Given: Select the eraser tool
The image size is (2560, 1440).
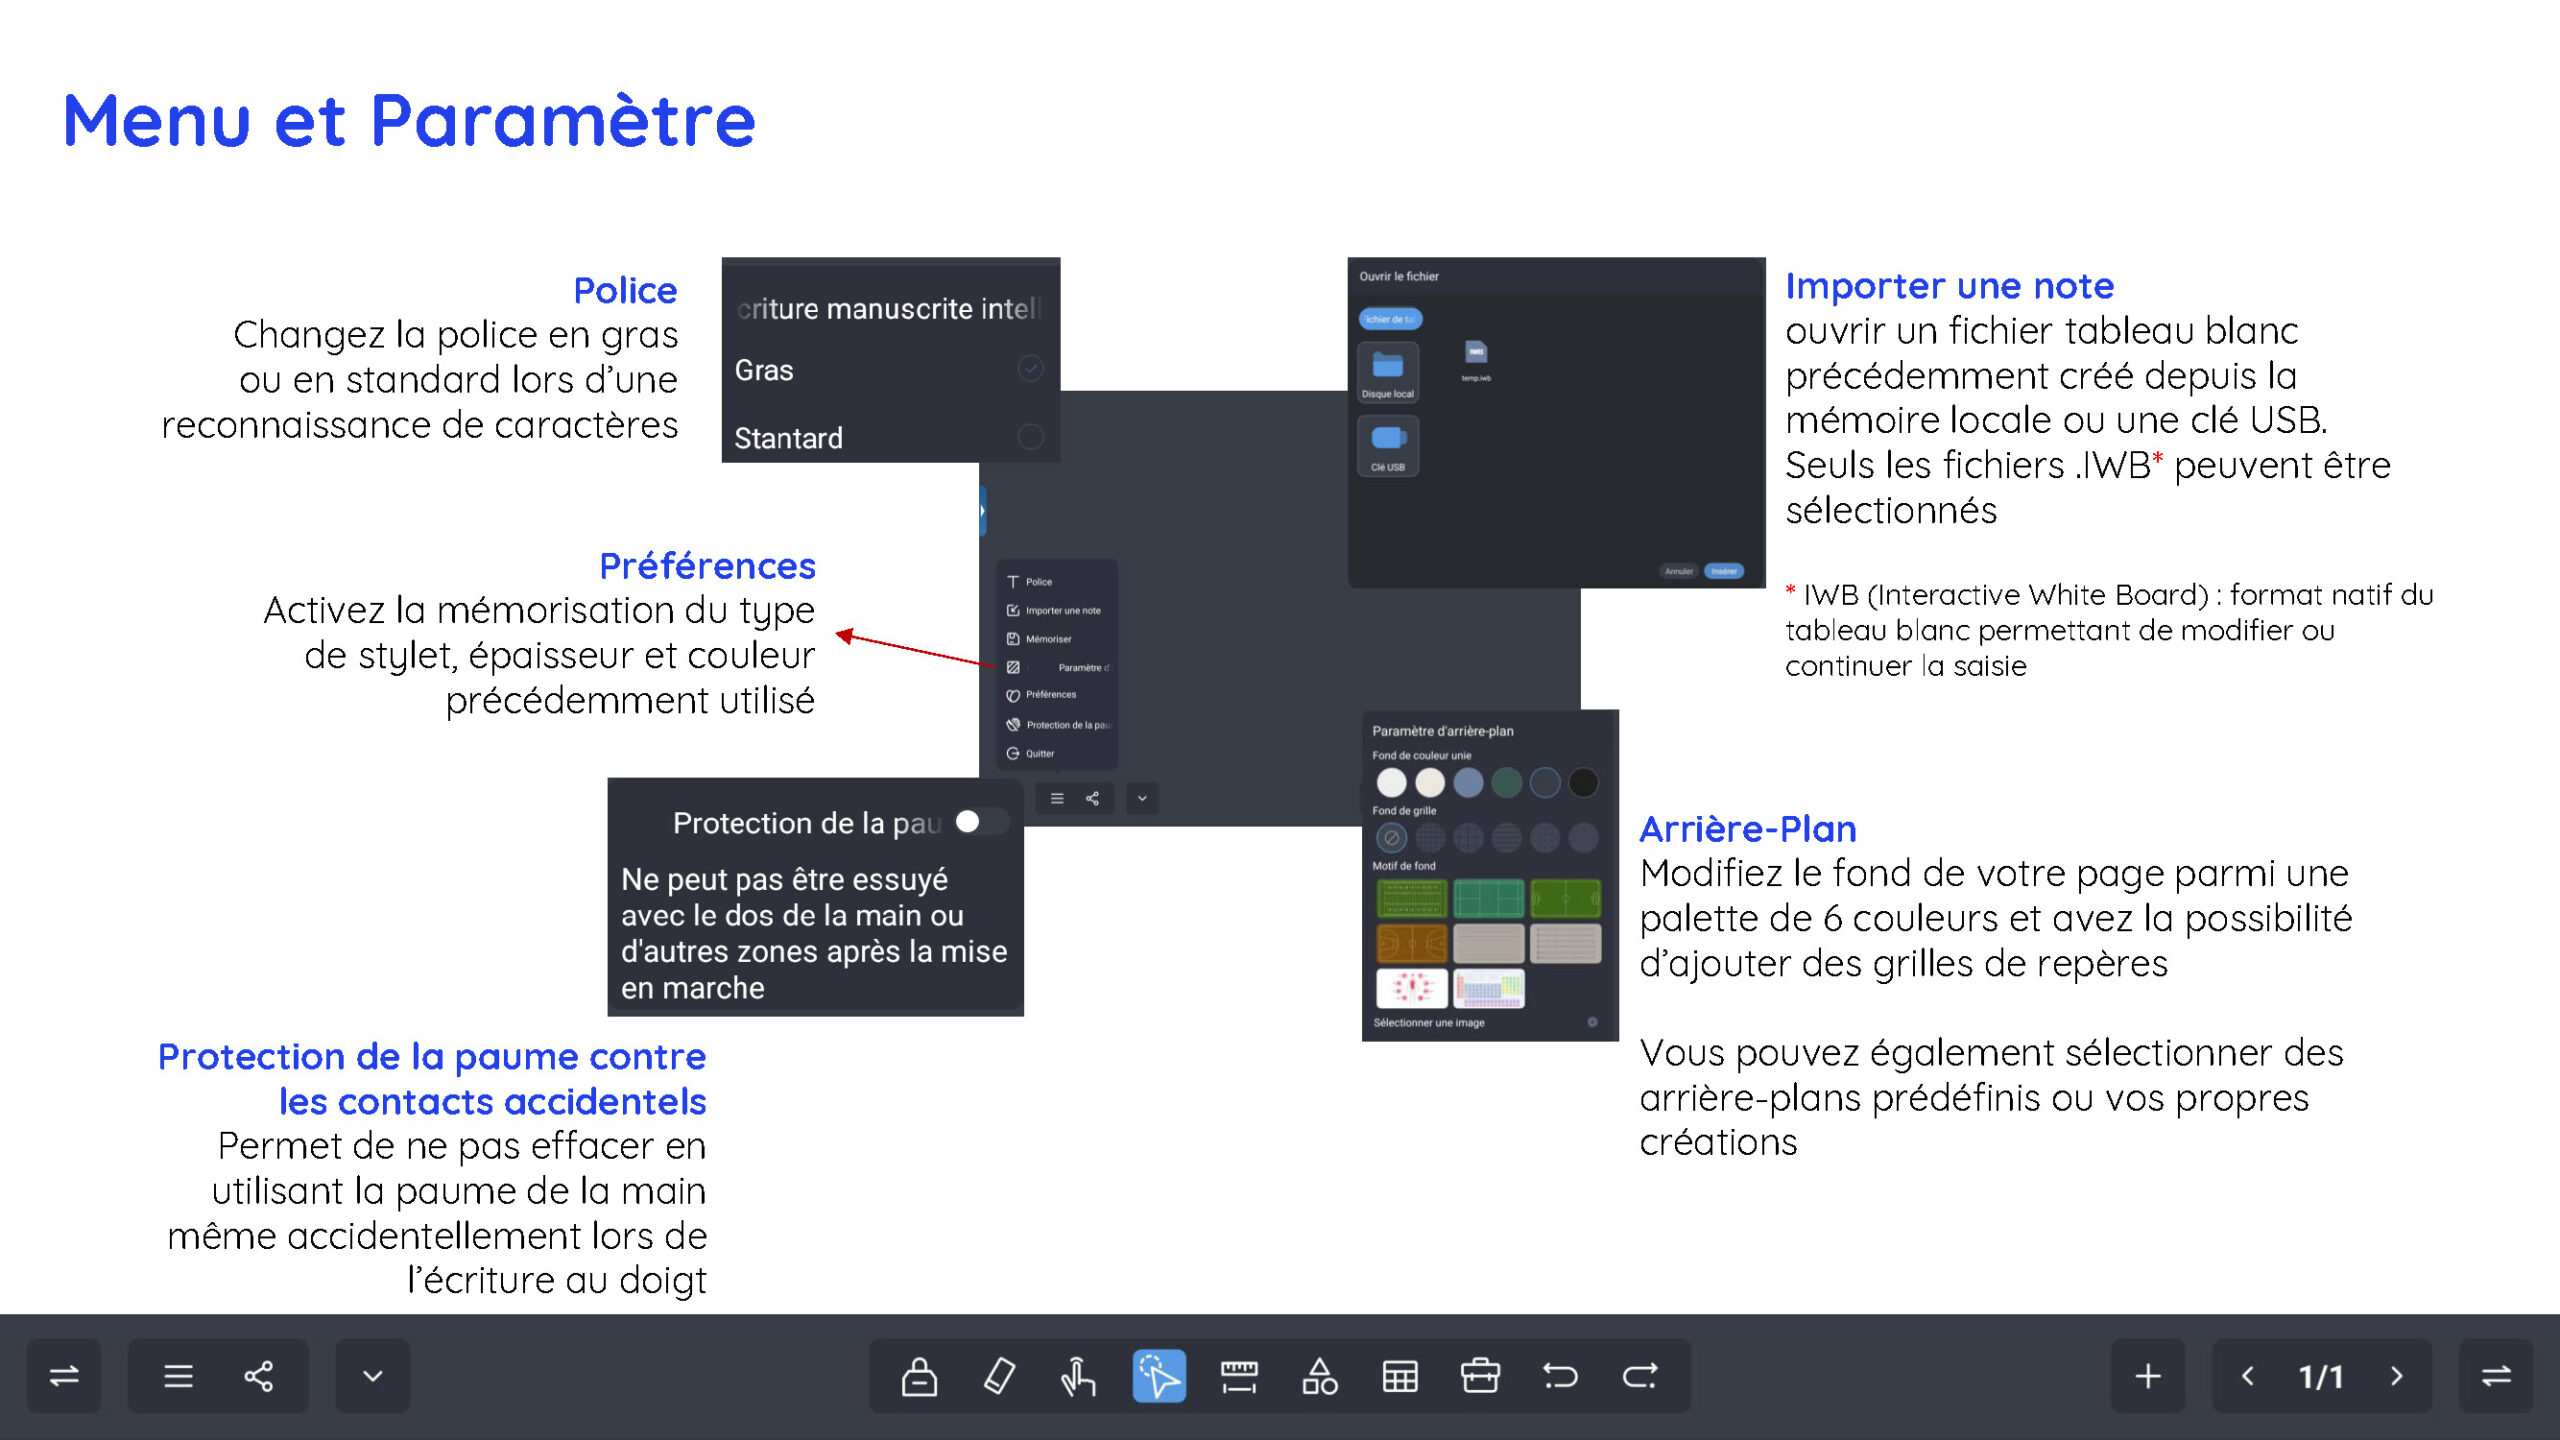Looking at the screenshot, I should 999,1376.
